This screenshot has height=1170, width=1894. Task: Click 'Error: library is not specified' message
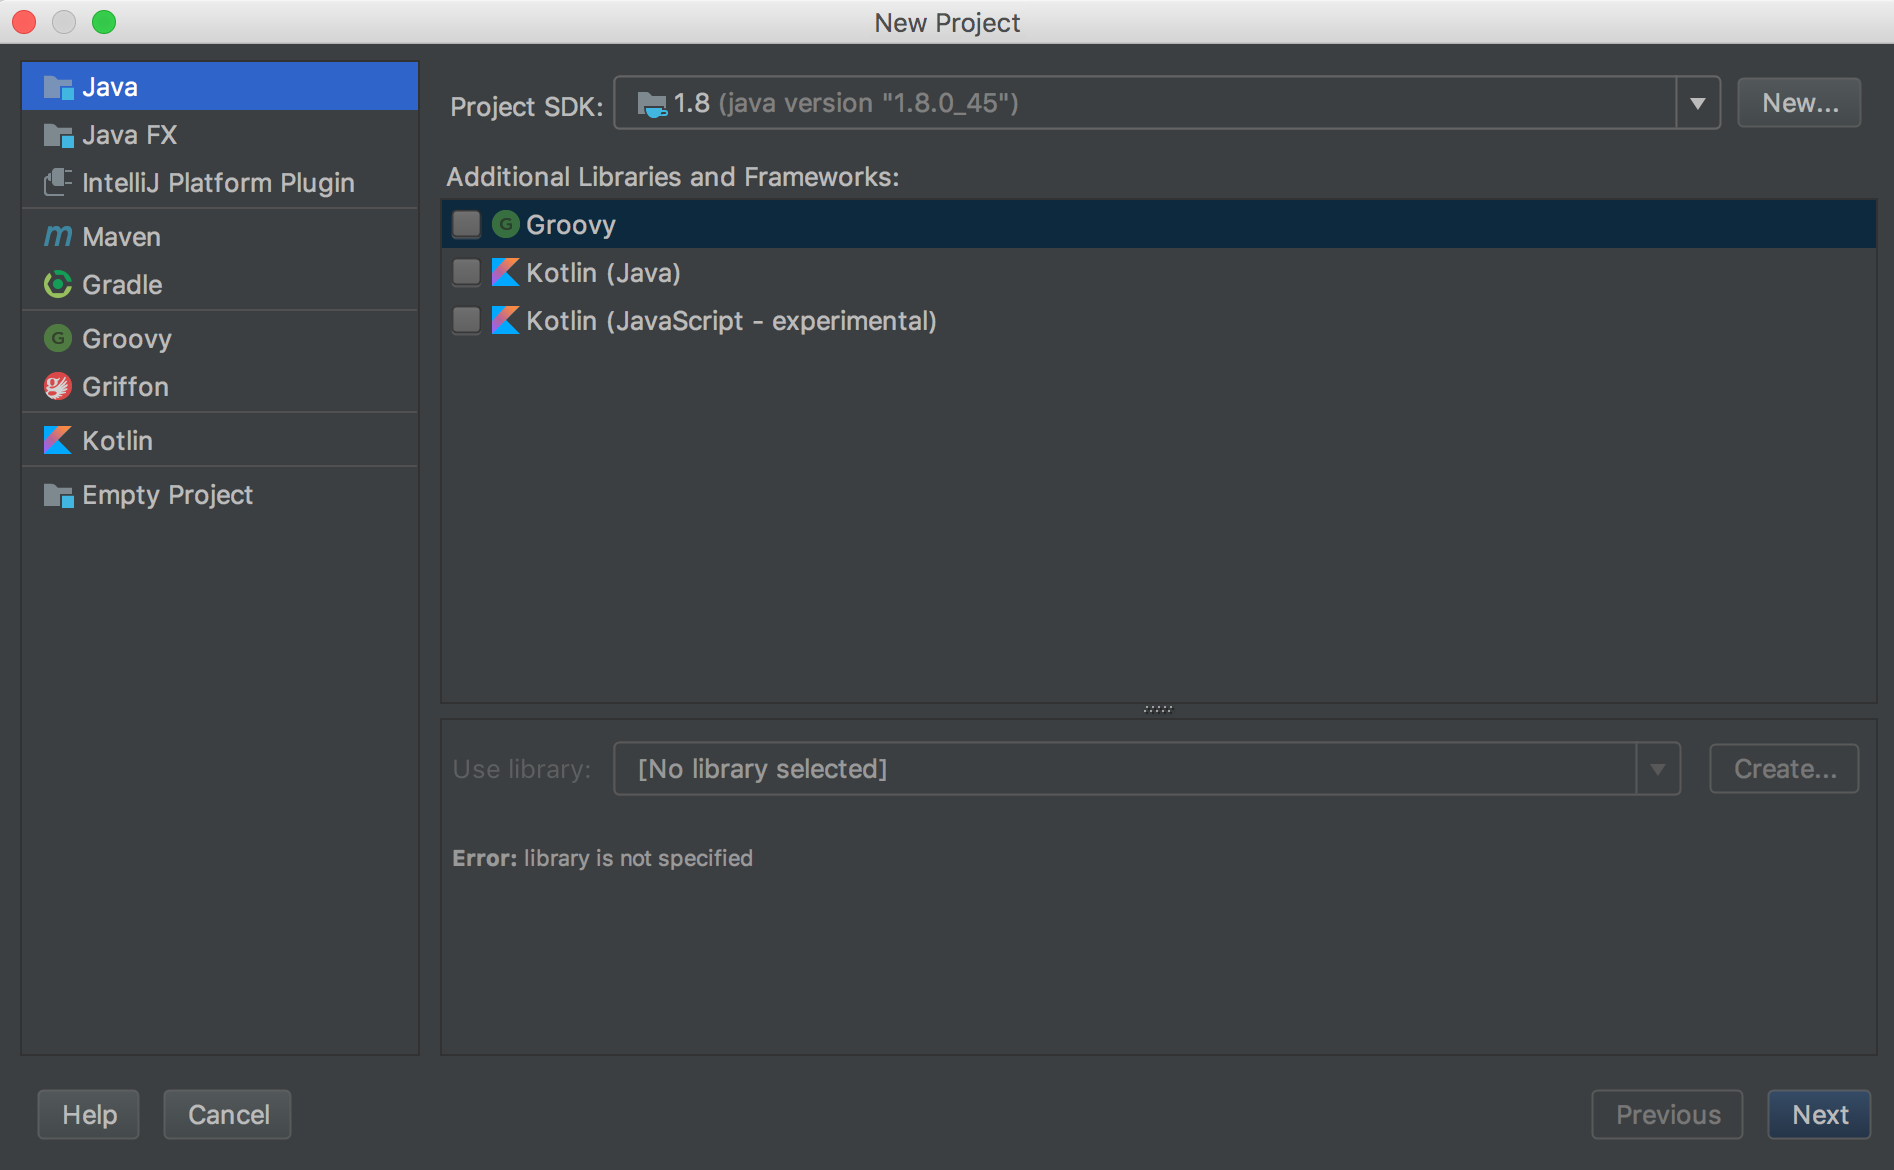point(602,858)
